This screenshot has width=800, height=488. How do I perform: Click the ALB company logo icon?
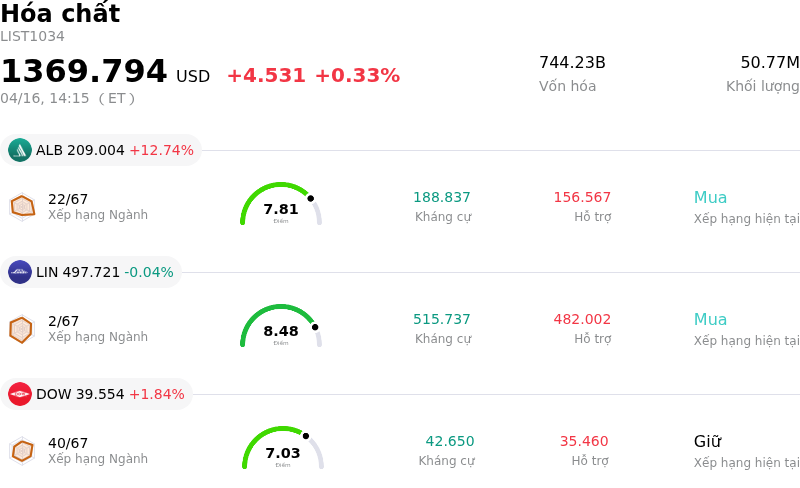20,150
